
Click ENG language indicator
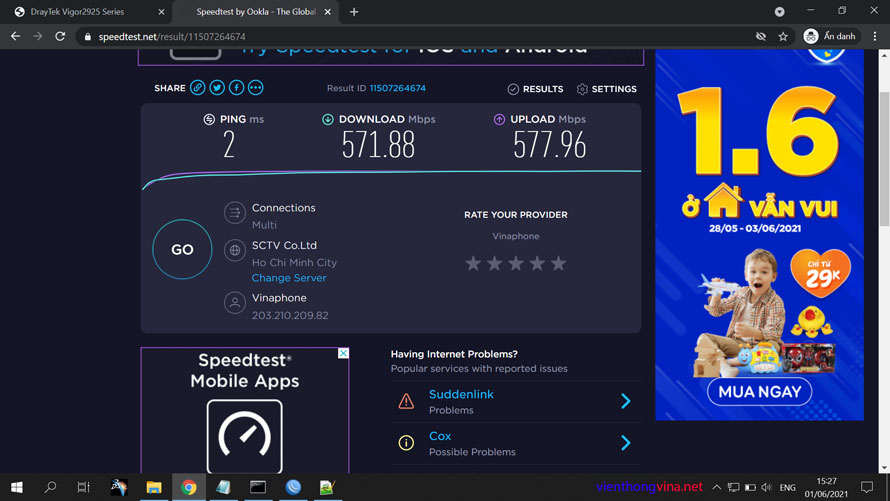coord(787,487)
